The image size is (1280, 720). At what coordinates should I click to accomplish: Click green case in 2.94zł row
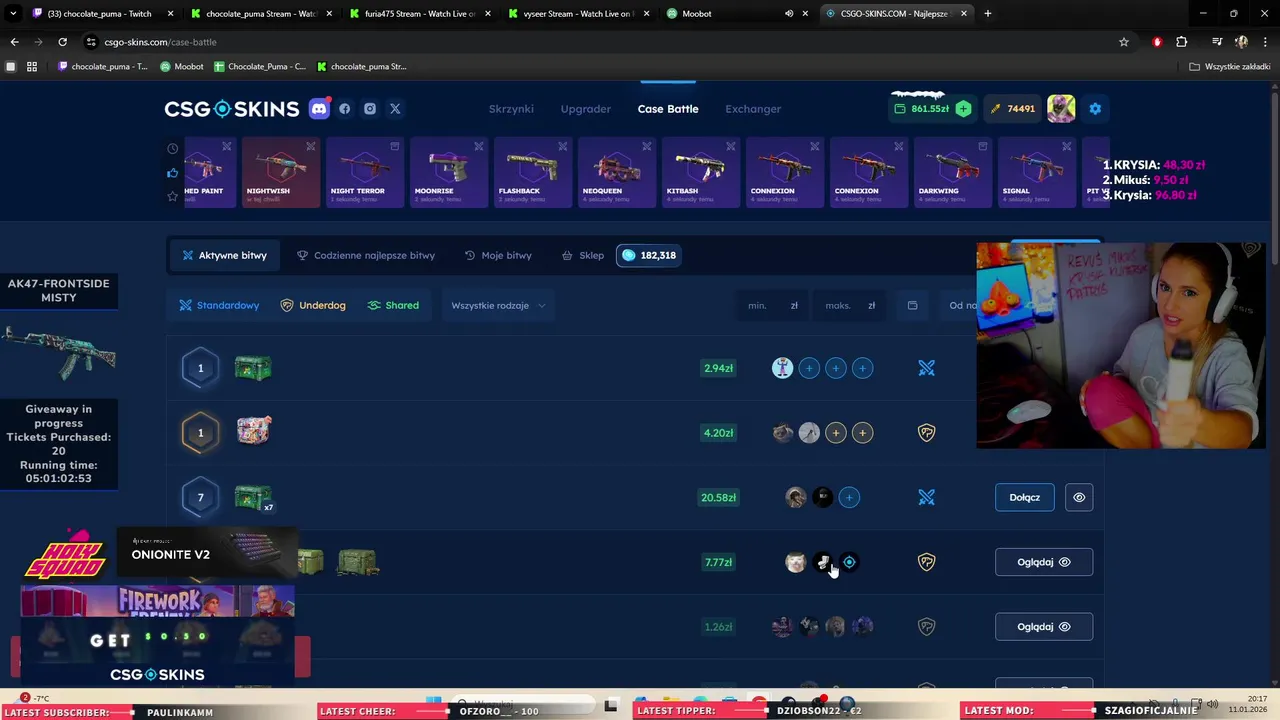pos(253,368)
